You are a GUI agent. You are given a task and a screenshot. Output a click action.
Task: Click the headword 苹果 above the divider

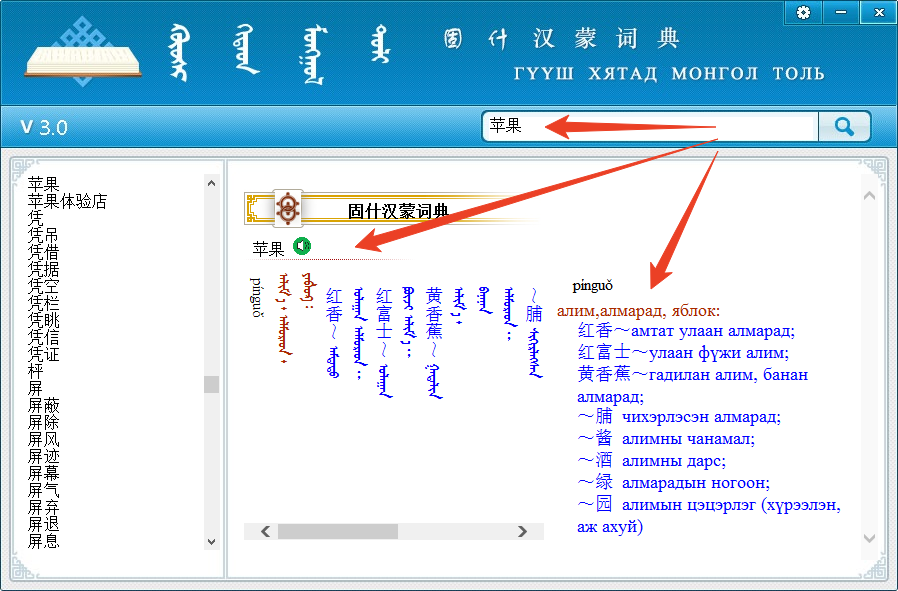click(269, 244)
